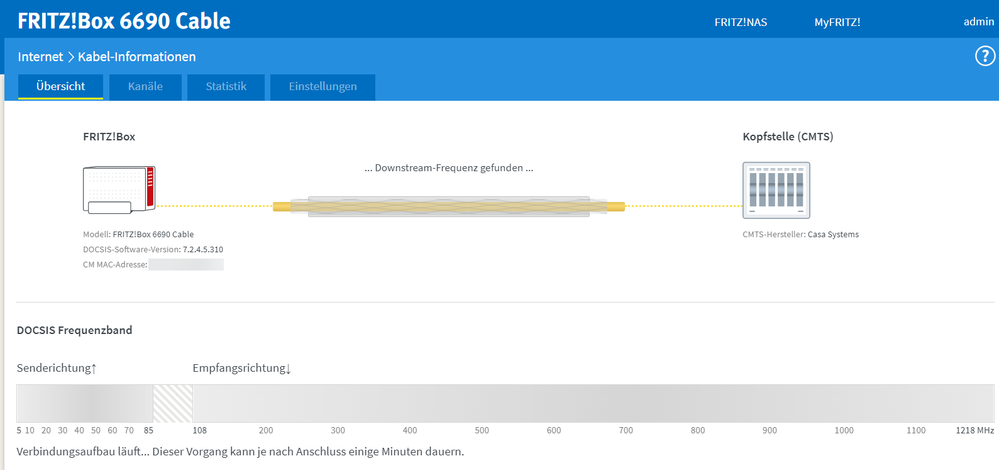Click the Senderichtung upstream frequency band
This screenshot has width=999, height=470.
(x=84, y=403)
